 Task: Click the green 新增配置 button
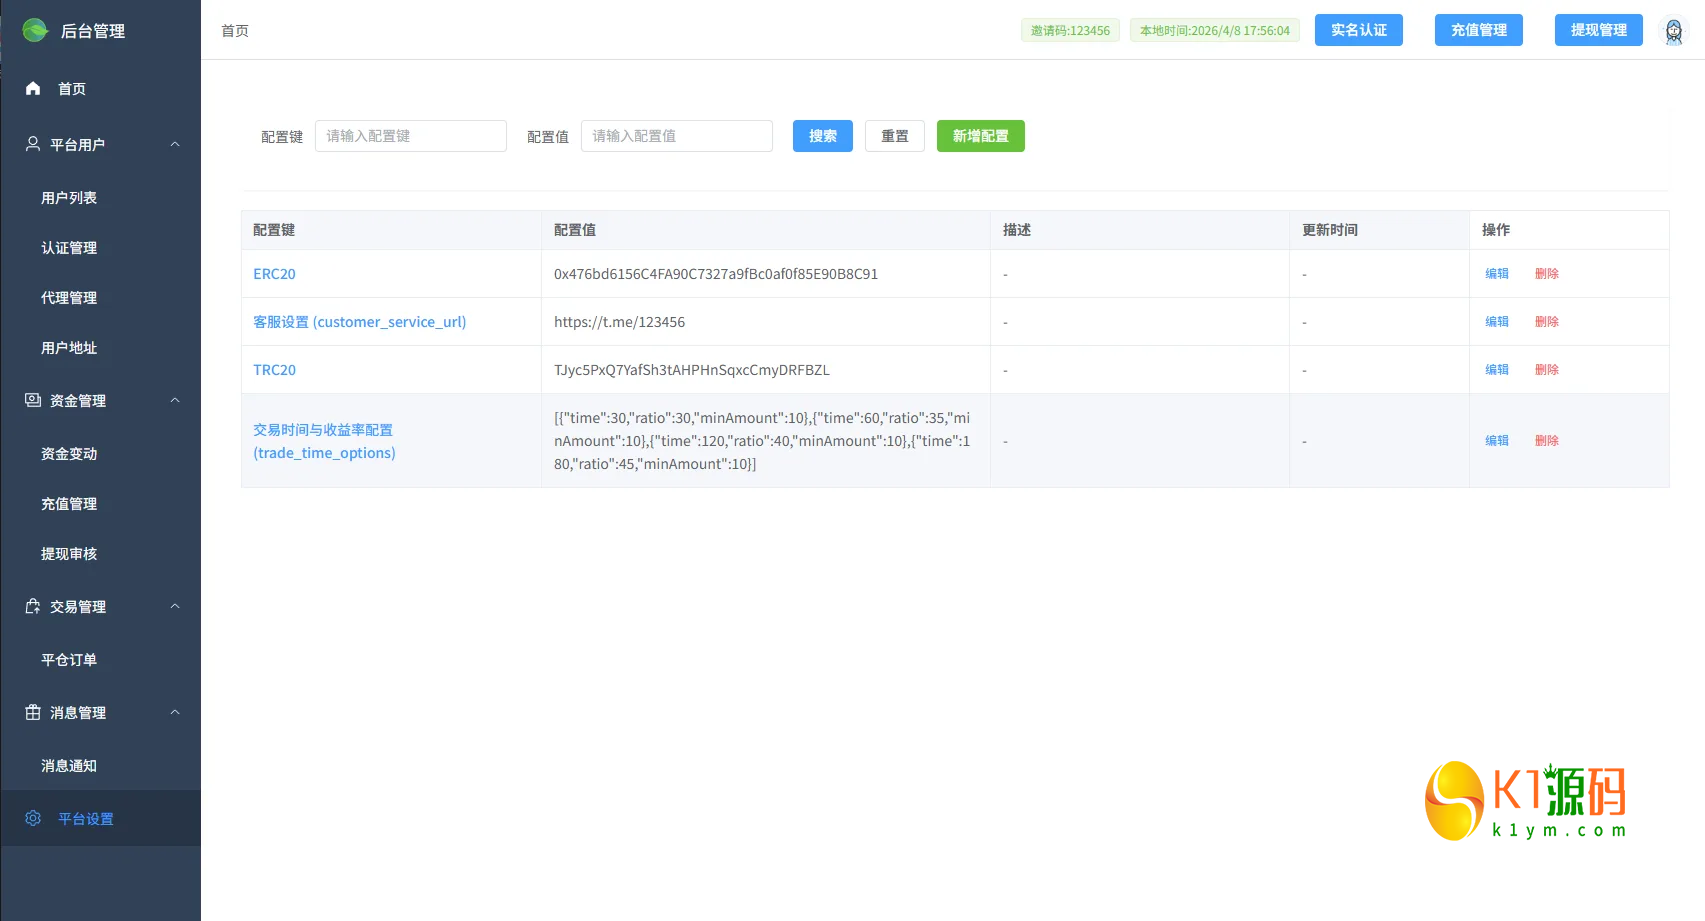(980, 136)
